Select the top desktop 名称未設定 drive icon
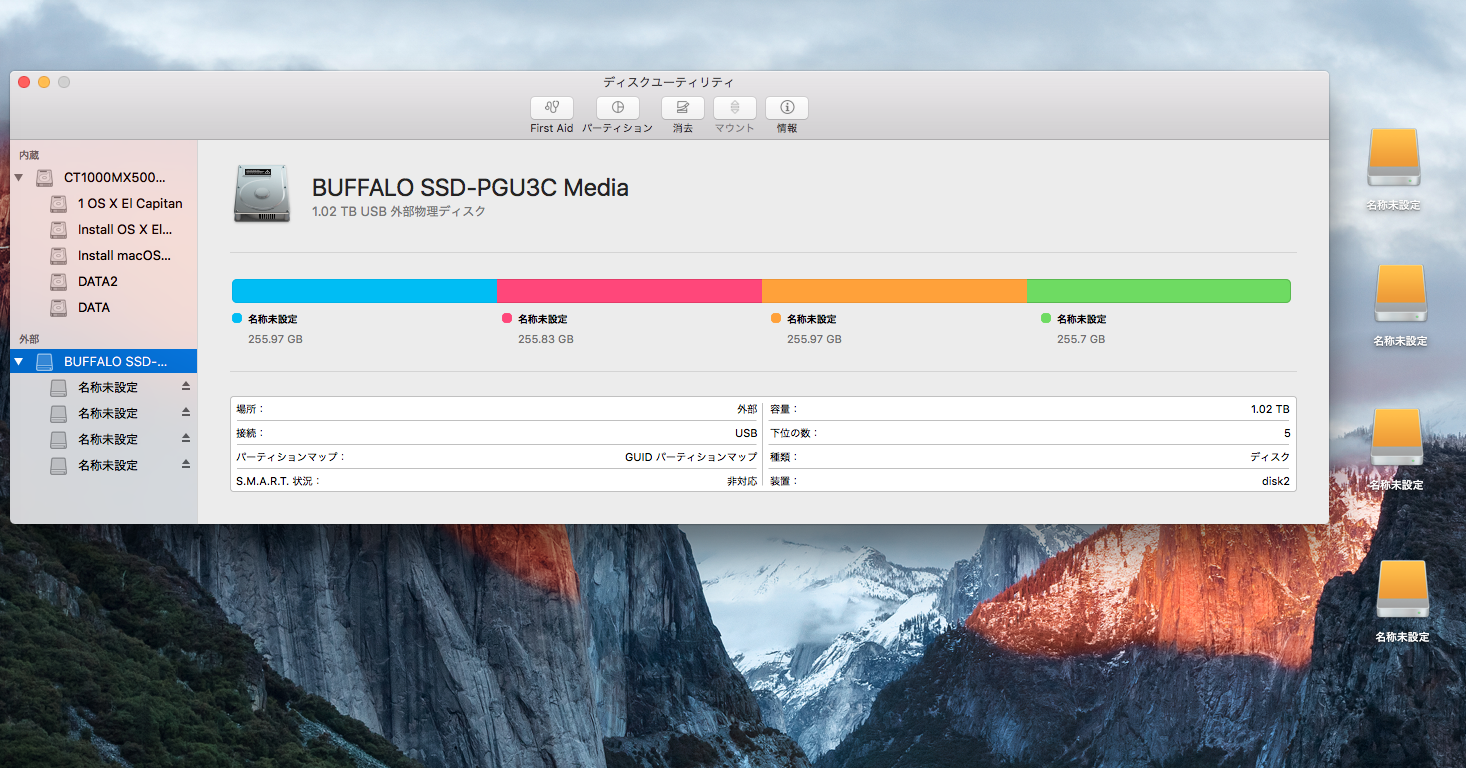Viewport: 1466px width, 768px height. click(1393, 158)
